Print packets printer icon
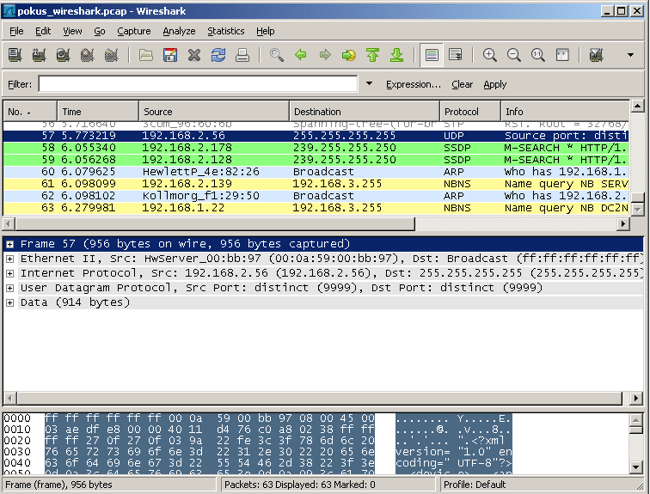 pos(242,55)
